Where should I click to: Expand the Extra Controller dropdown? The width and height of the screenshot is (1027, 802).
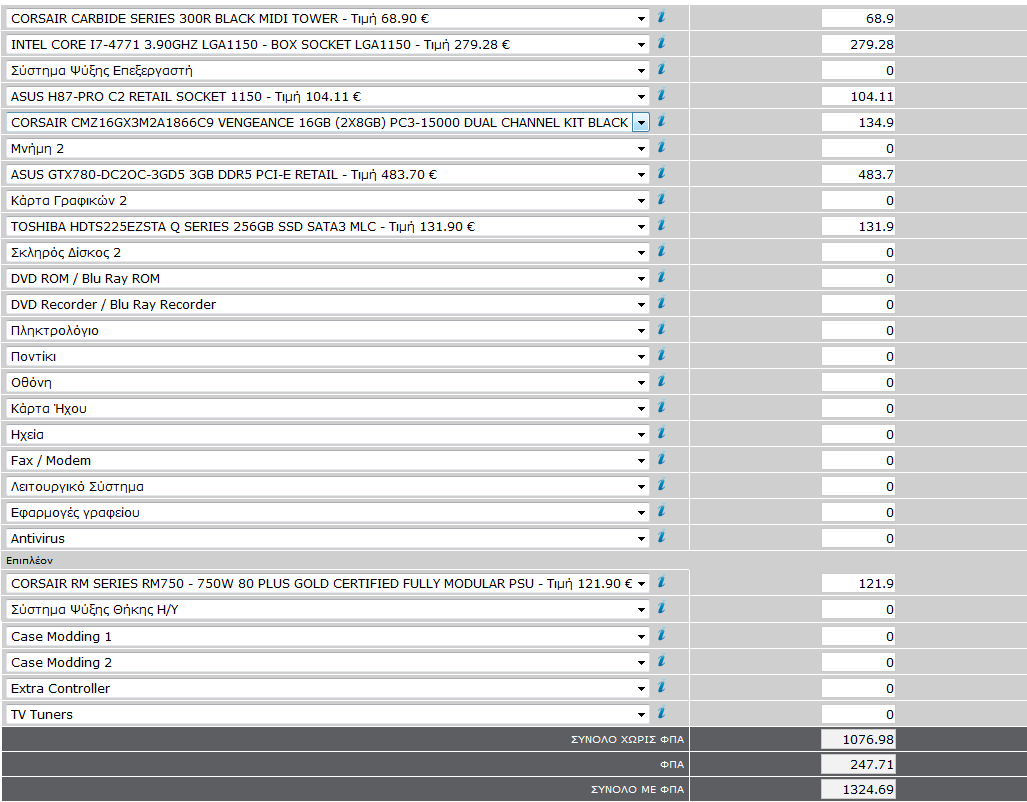[327, 688]
